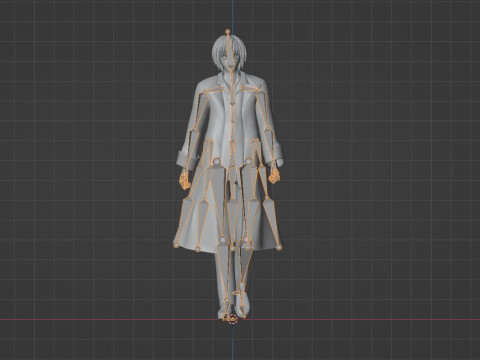The width and height of the screenshot is (480, 360).
Task: Click the 3D cursor at the character's feet
Action: 233,319
